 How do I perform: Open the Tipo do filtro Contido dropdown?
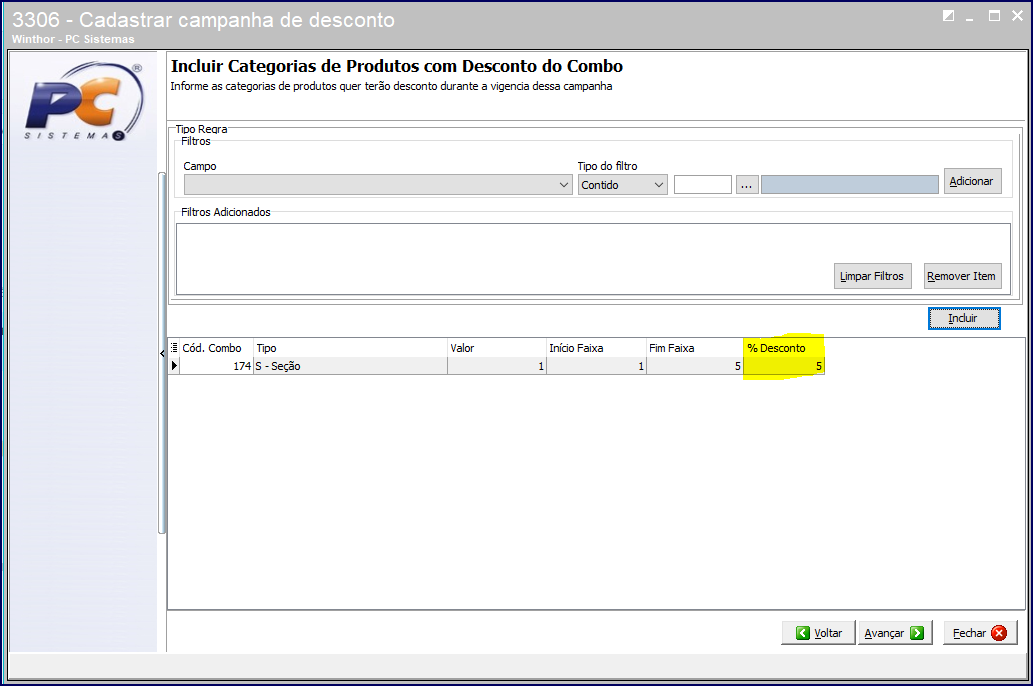(623, 185)
